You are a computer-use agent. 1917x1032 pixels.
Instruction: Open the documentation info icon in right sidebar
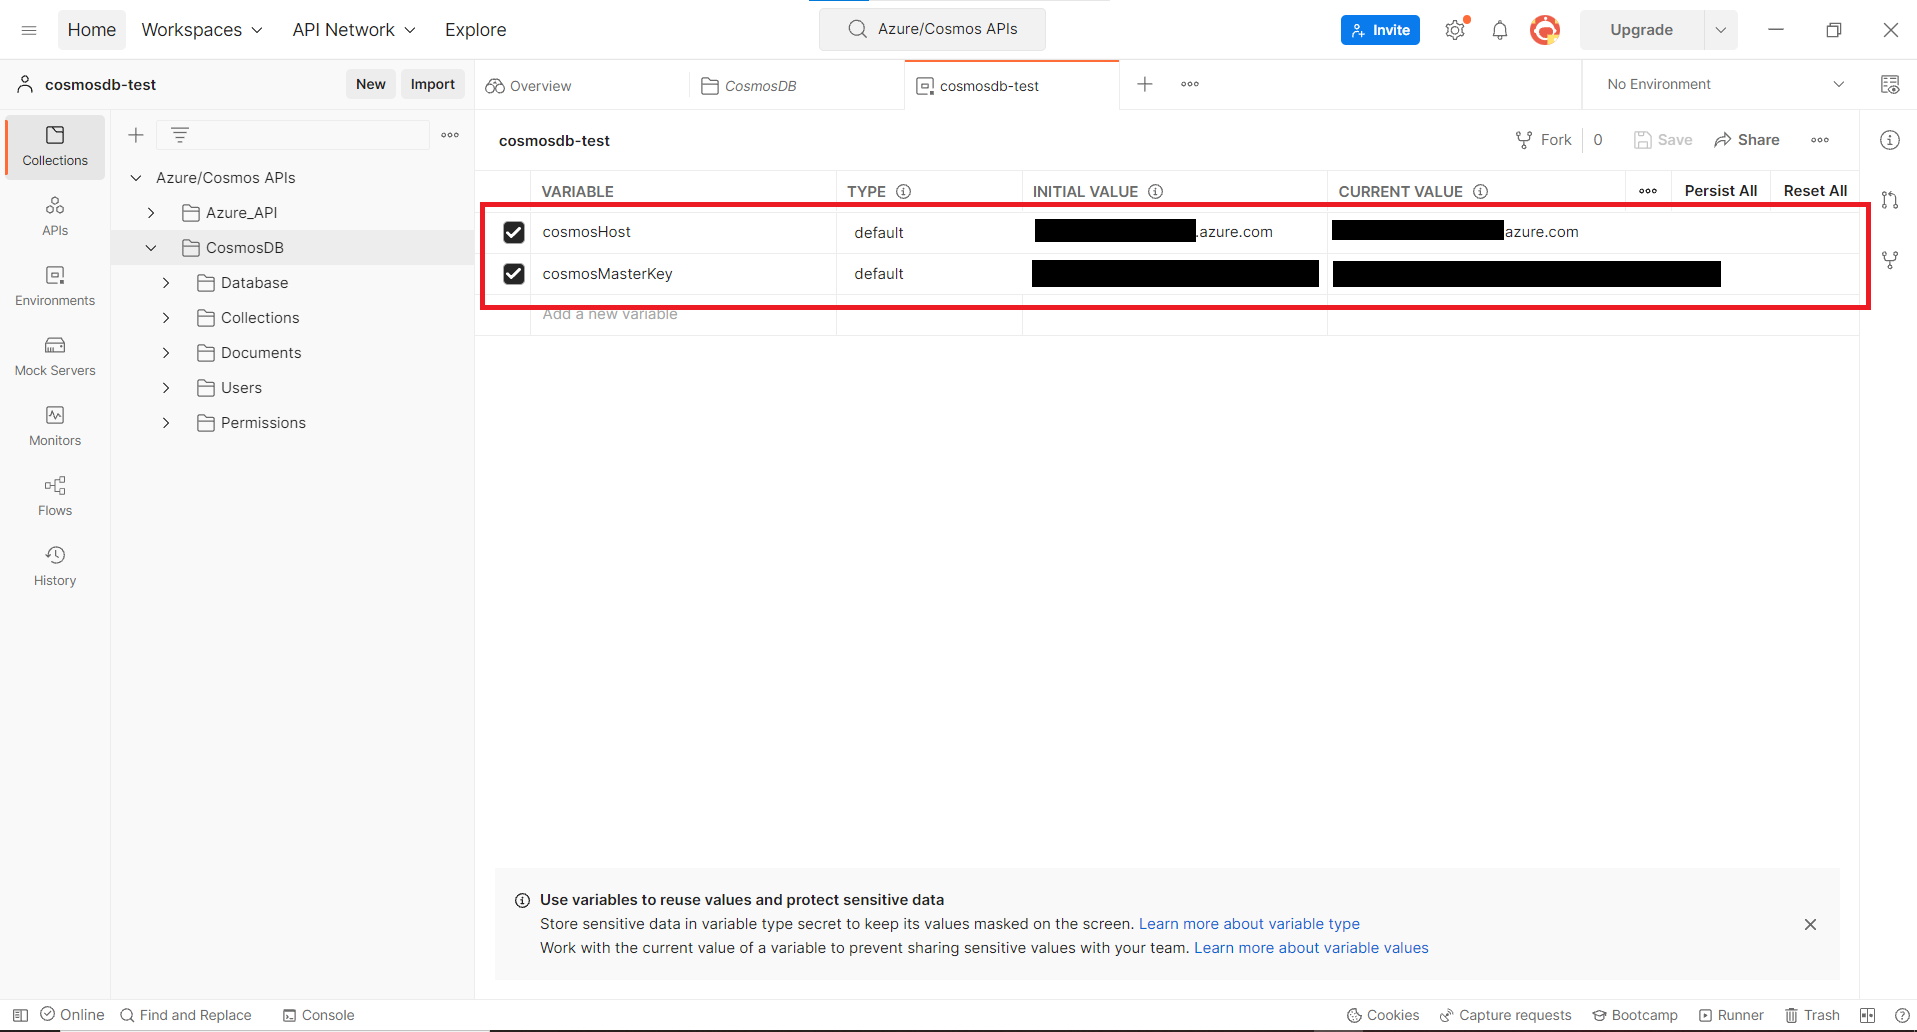[1890, 140]
